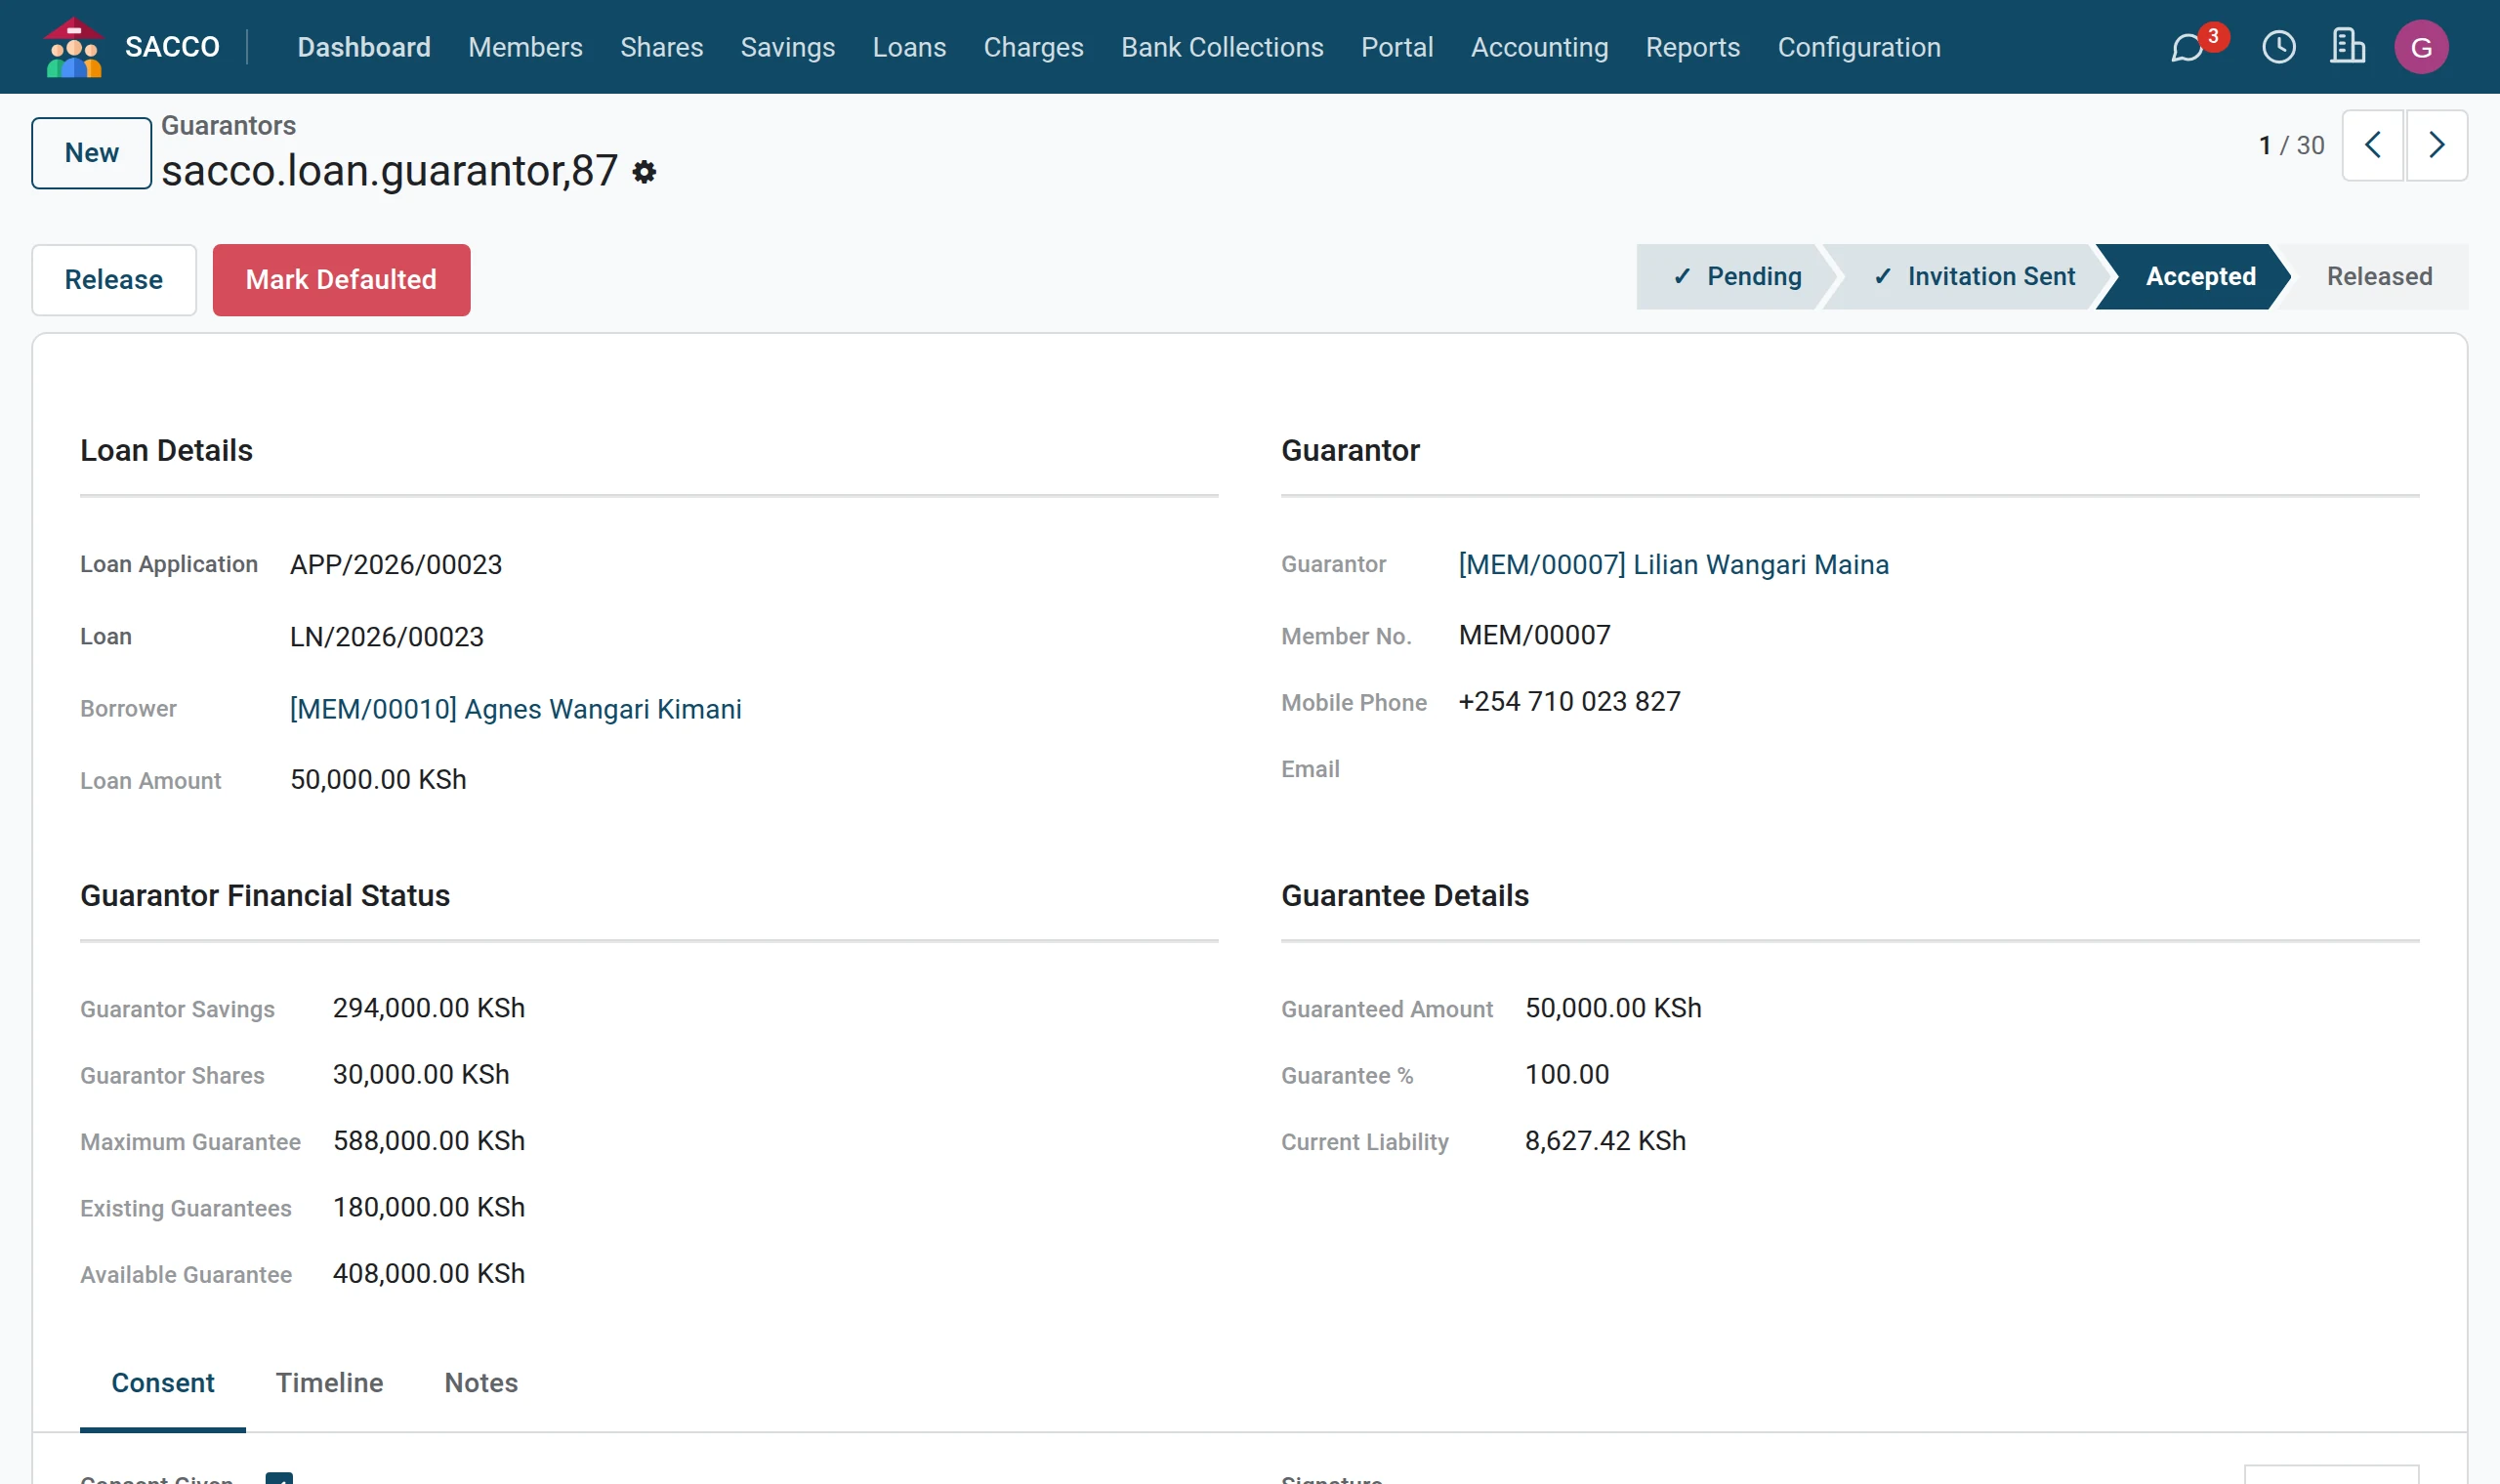Click Available Guarantee 408,000.00 KSh value
This screenshot has height=1484, width=2500.
(x=429, y=1274)
